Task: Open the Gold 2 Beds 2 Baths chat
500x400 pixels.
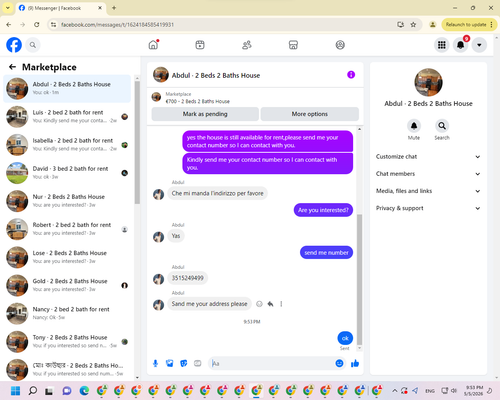Action: (x=67, y=285)
